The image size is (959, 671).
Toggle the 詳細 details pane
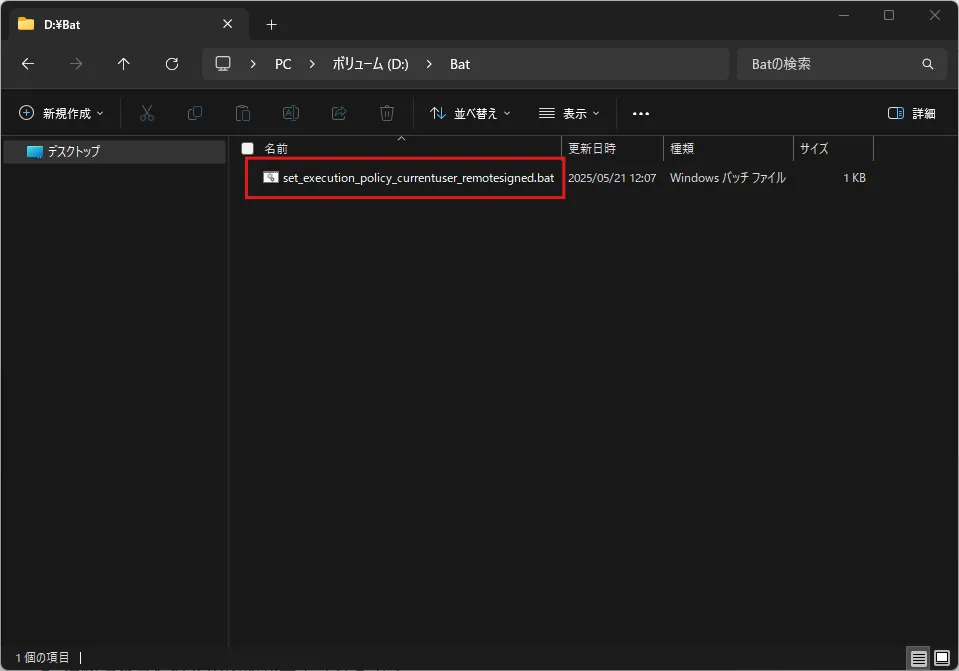(911, 113)
